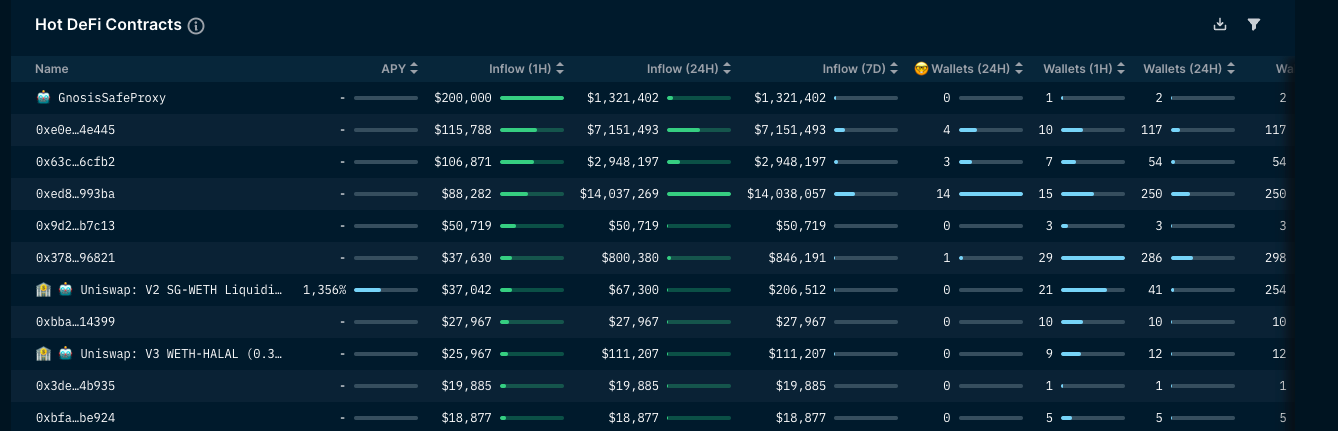
Task: Sort by Wallets (1H) using its sort arrows
Action: (1122, 69)
